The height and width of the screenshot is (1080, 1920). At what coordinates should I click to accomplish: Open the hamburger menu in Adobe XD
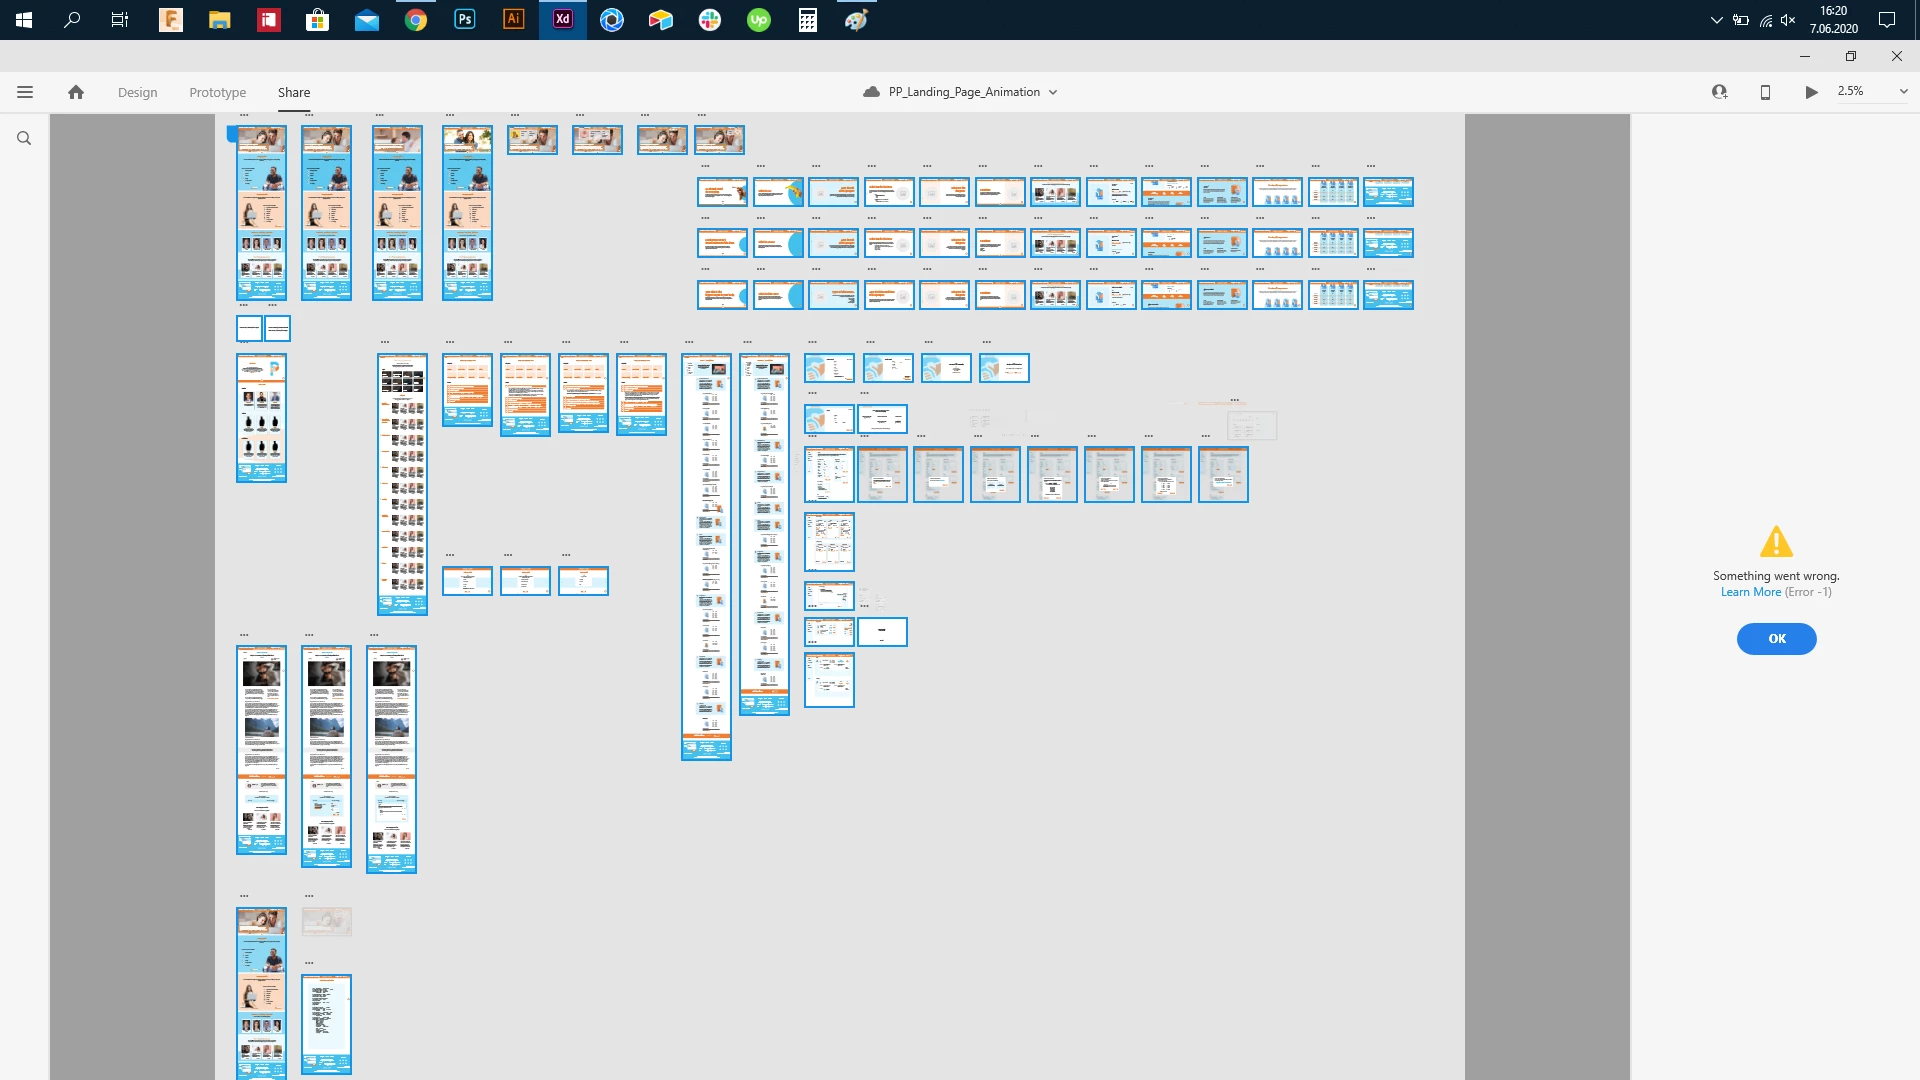25,92
